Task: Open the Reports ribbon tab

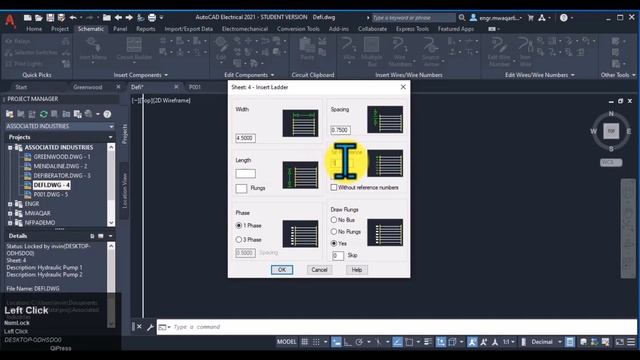Action: coord(146,29)
